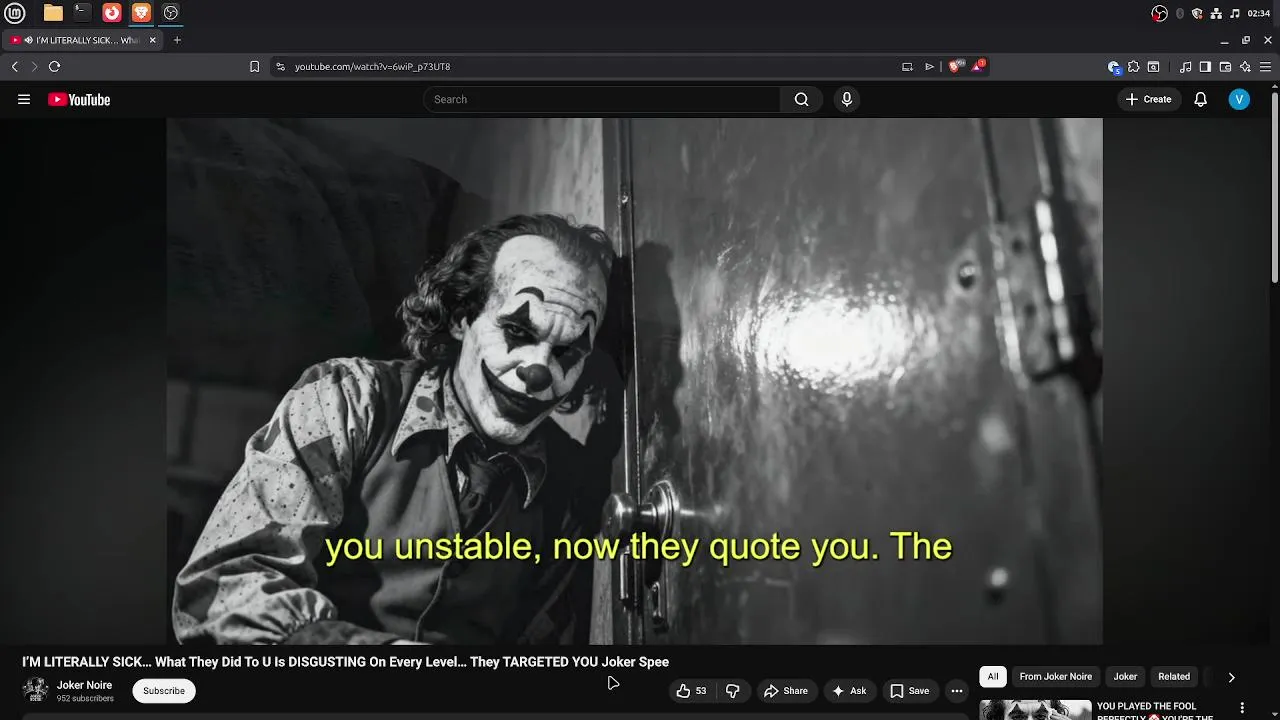Save the video with the Save button

coord(909,691)
